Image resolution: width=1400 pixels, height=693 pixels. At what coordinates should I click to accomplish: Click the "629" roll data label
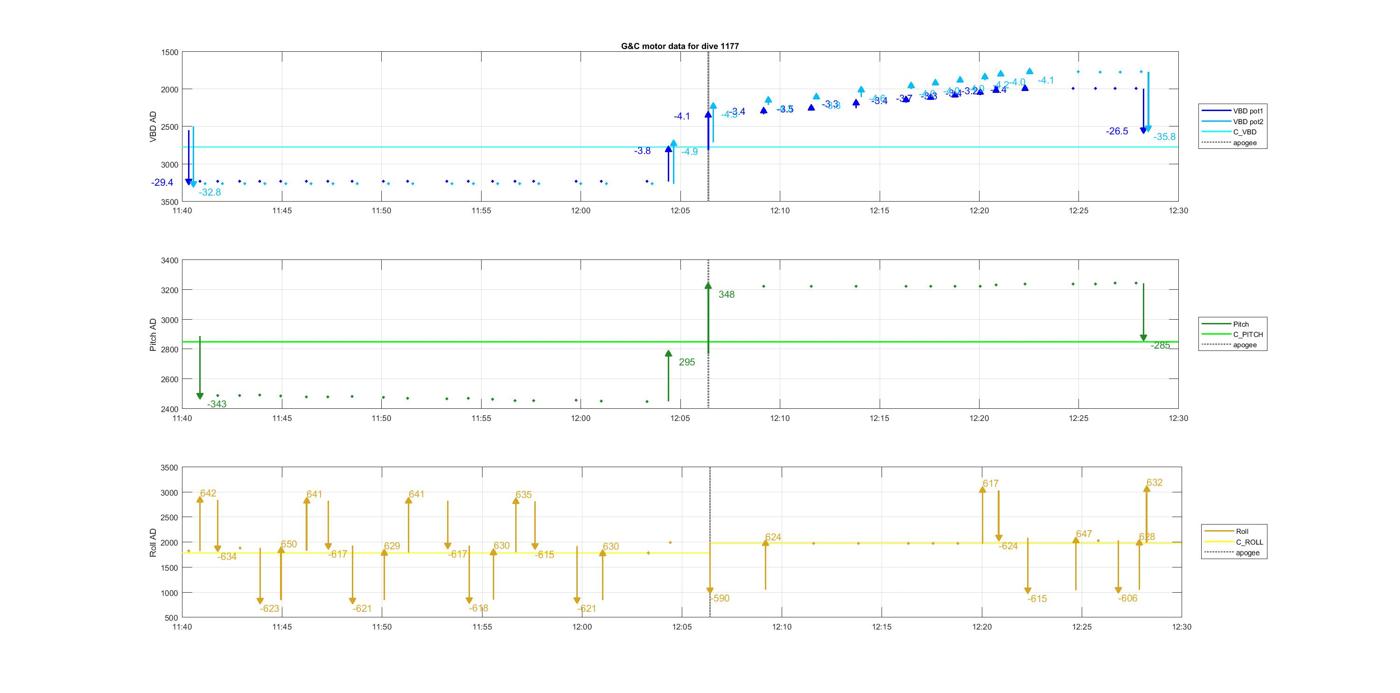pyautogui.click(x=392, y=546)
